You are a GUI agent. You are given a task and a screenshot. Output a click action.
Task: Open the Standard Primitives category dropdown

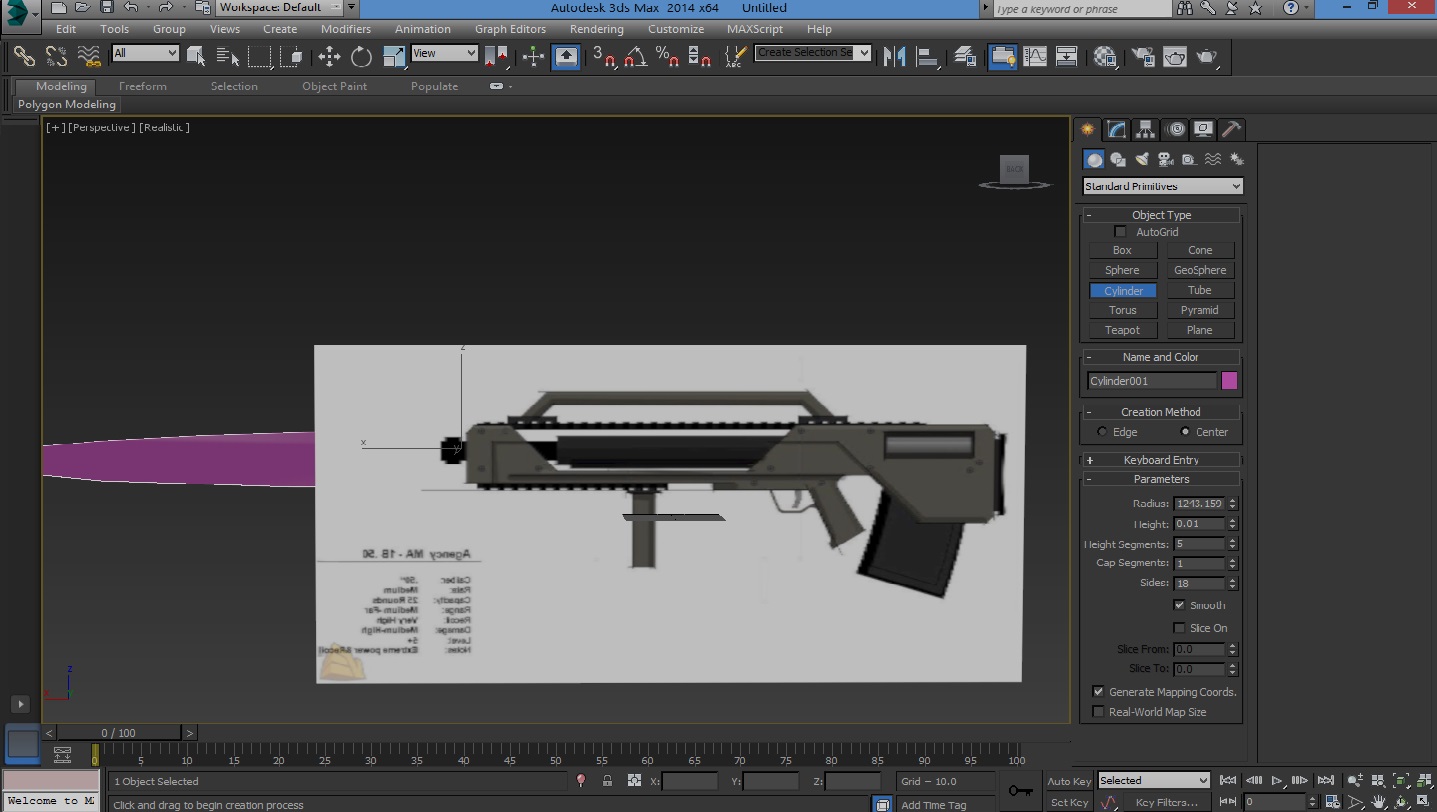(x=1163, y=186)
